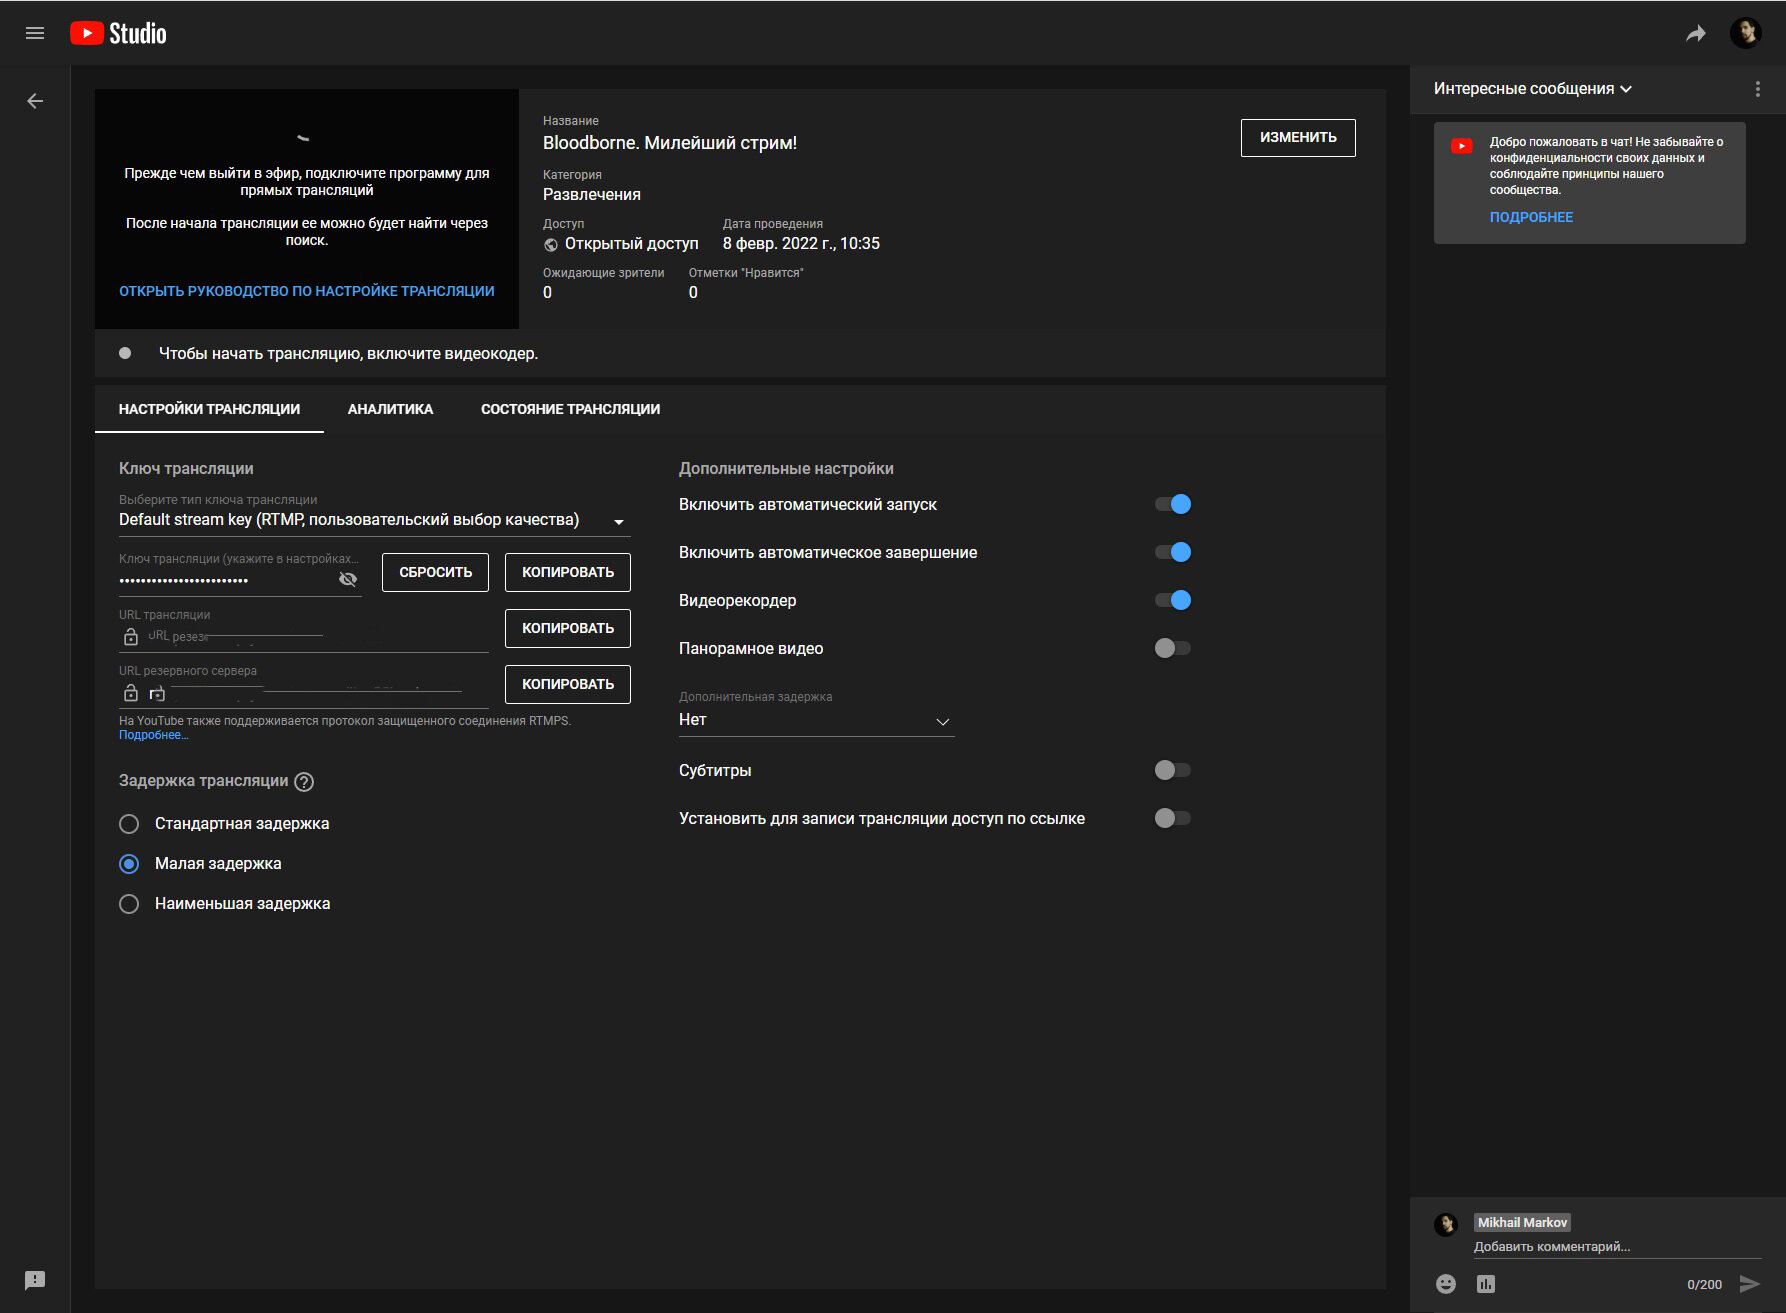
Task: Open help for Задержка трансляции
Action: coord(304,782)
